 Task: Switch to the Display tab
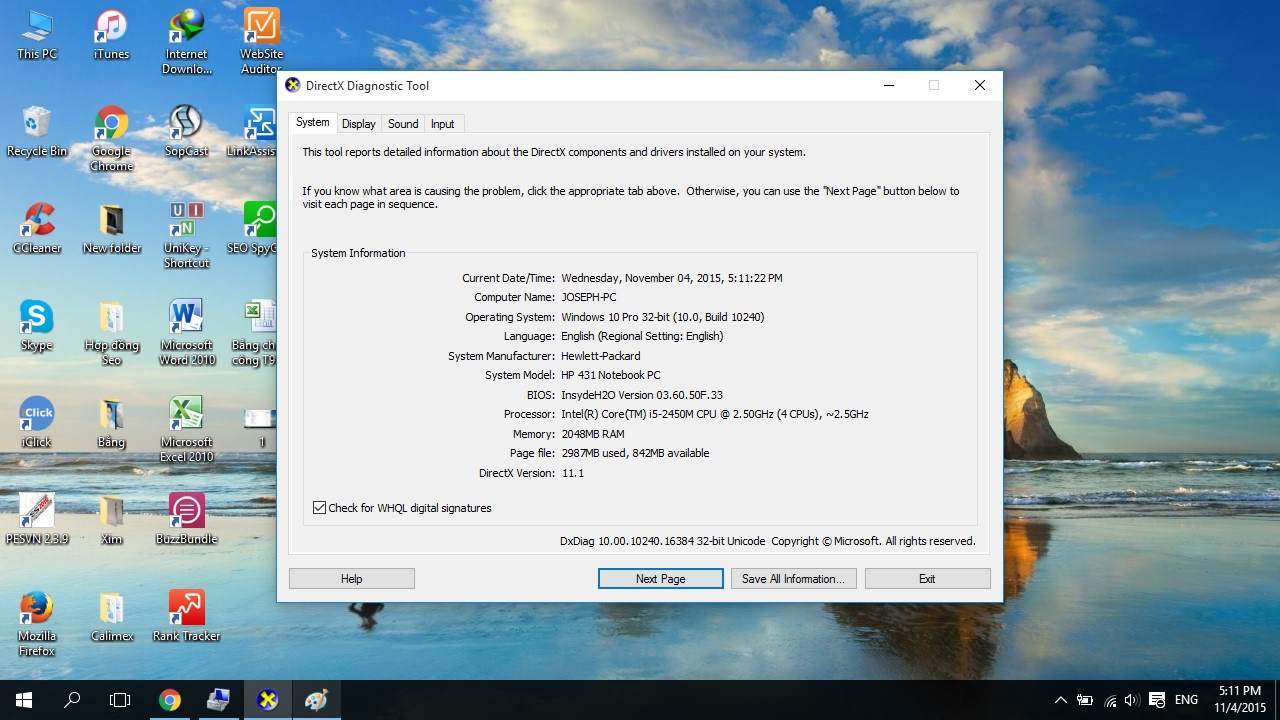358,124
